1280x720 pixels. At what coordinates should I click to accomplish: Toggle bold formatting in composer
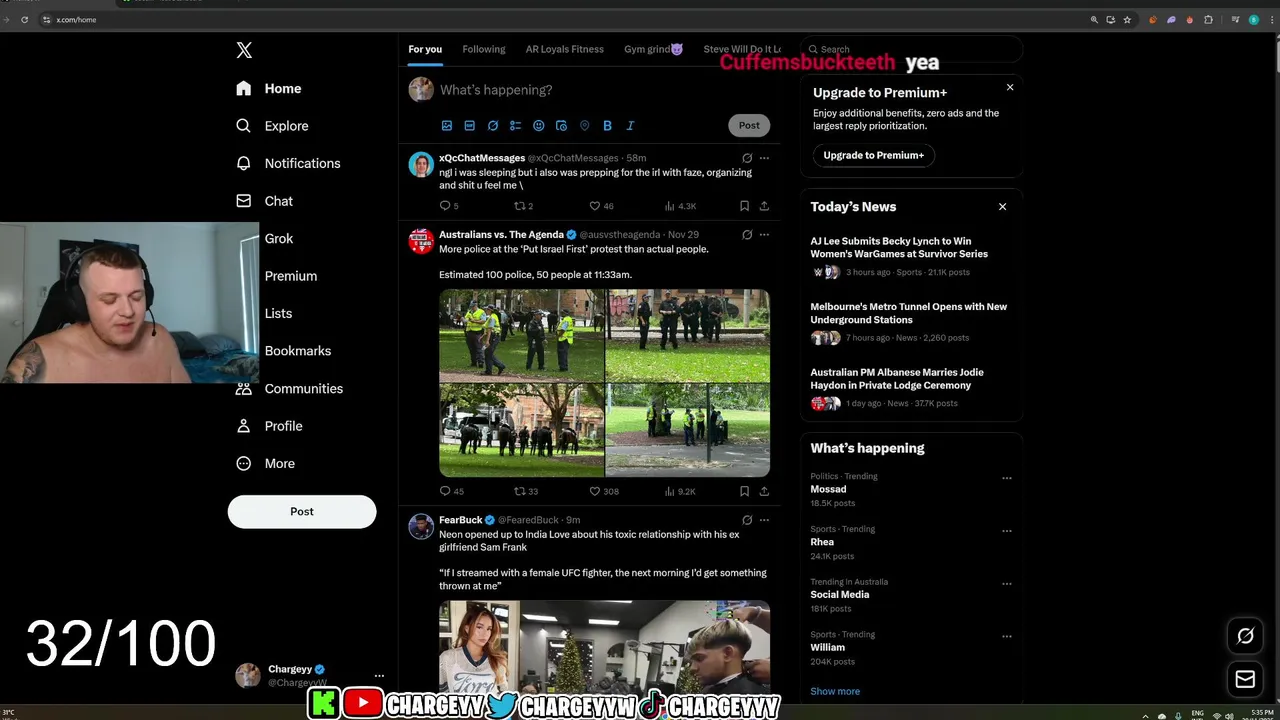(607, 126)
